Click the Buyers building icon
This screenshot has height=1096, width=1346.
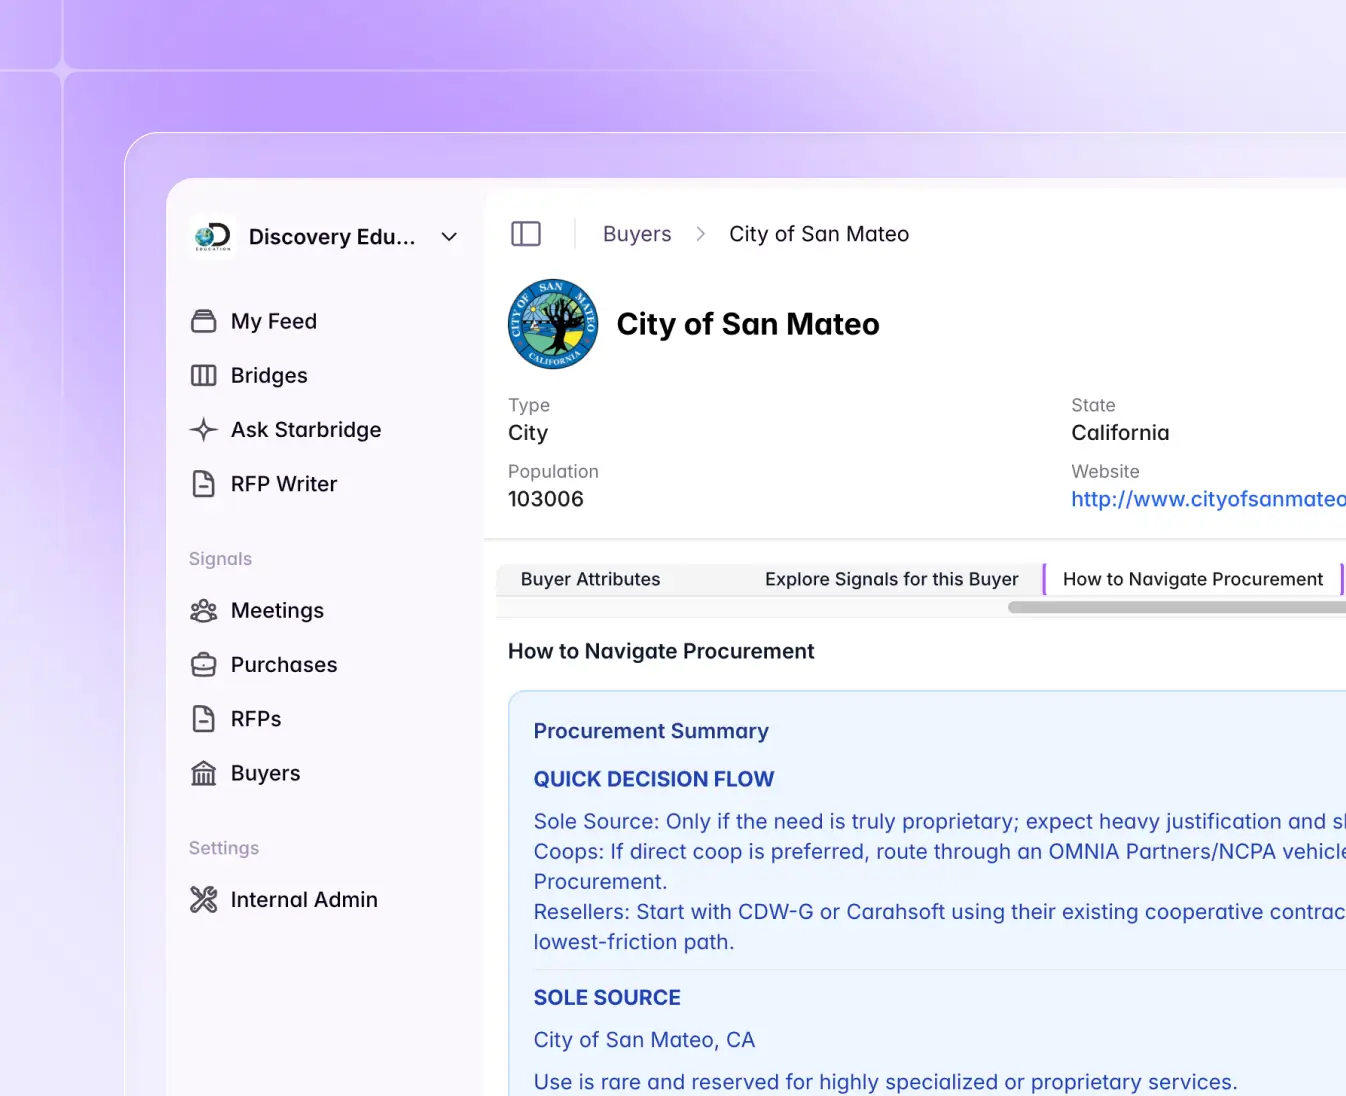[204, 773]
